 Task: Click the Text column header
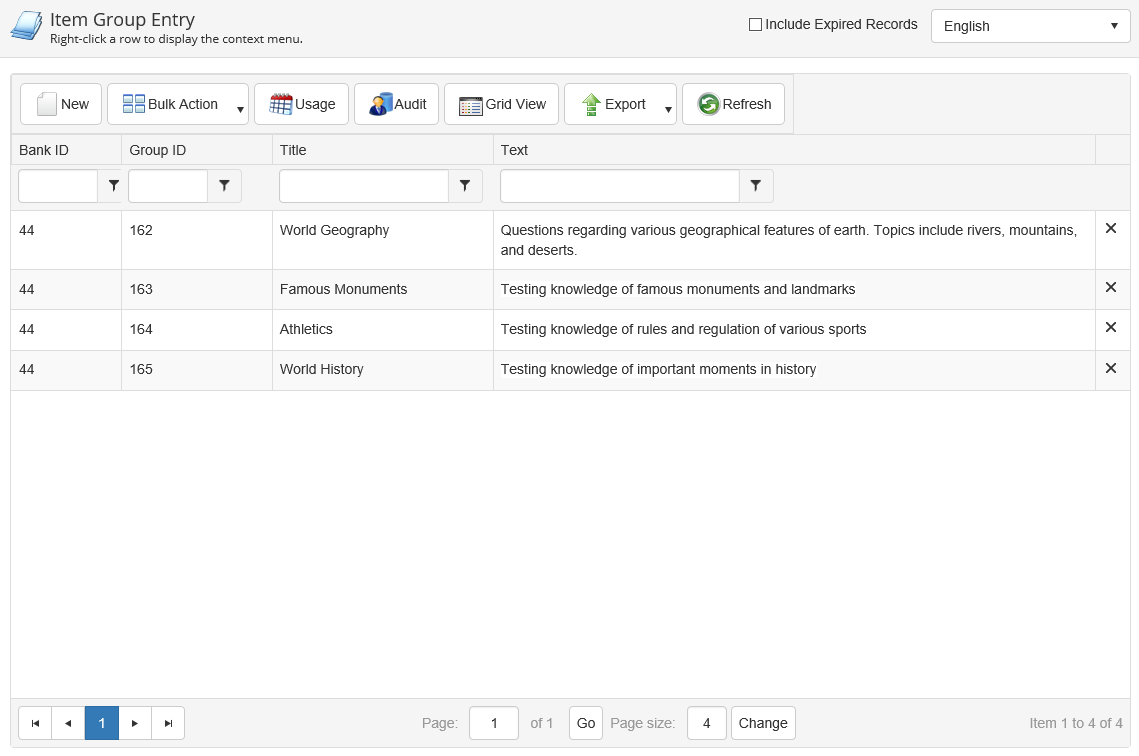point(514,150)
